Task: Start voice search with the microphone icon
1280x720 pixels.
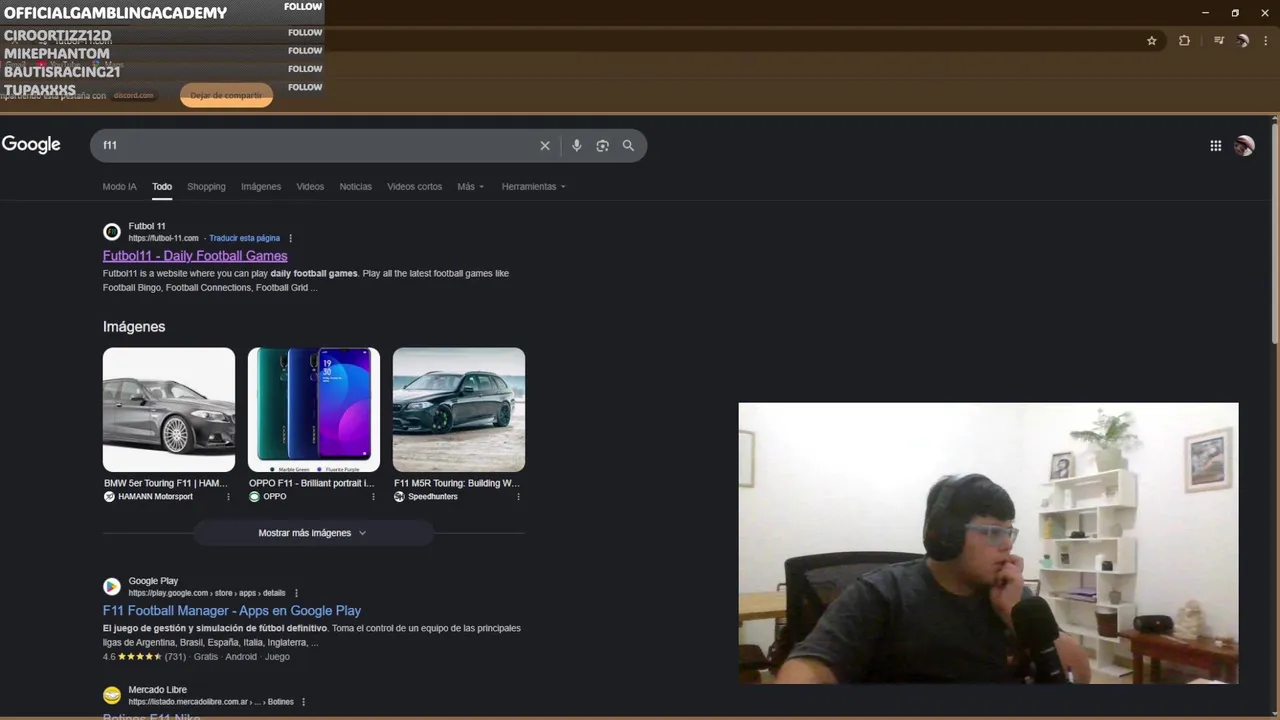Action: (576, 146)
